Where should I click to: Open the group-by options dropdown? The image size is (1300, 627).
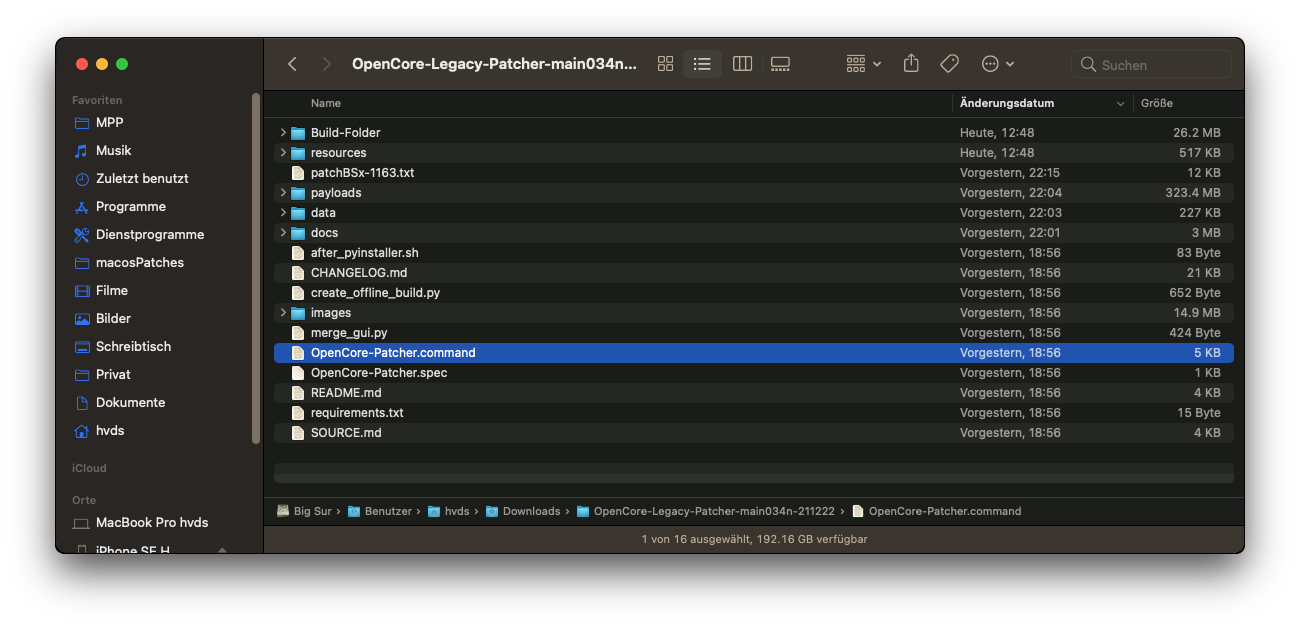863,64
